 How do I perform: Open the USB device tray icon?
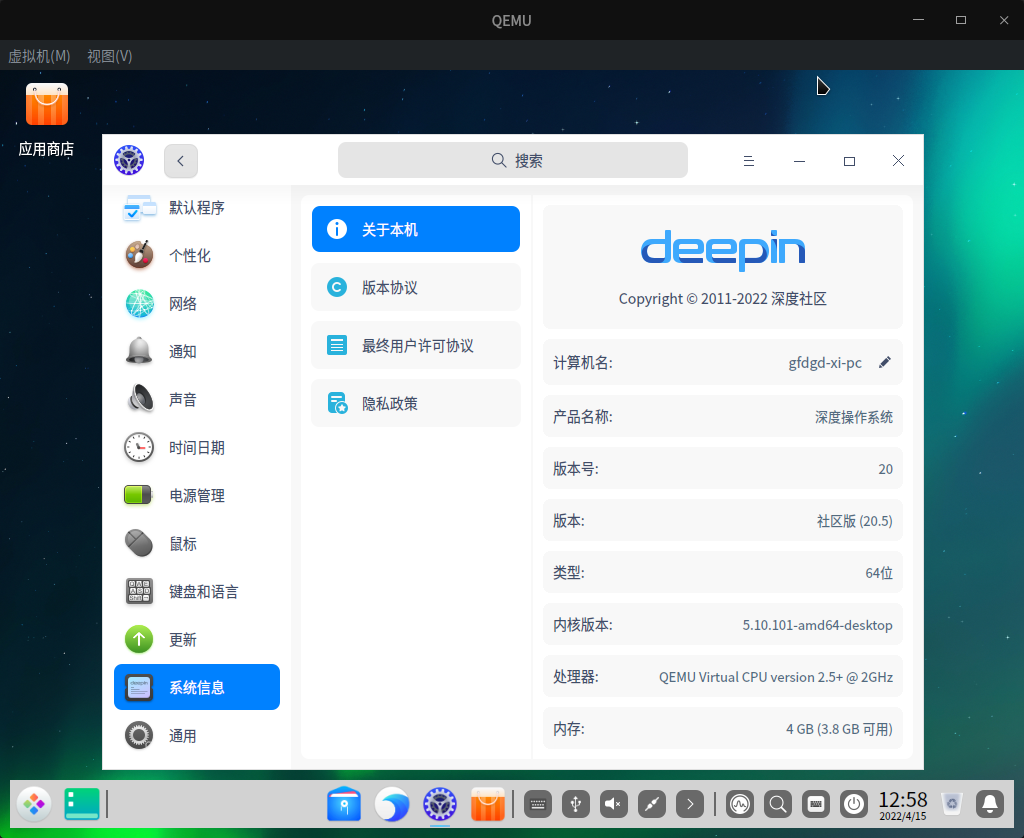(x=576, y=804)
